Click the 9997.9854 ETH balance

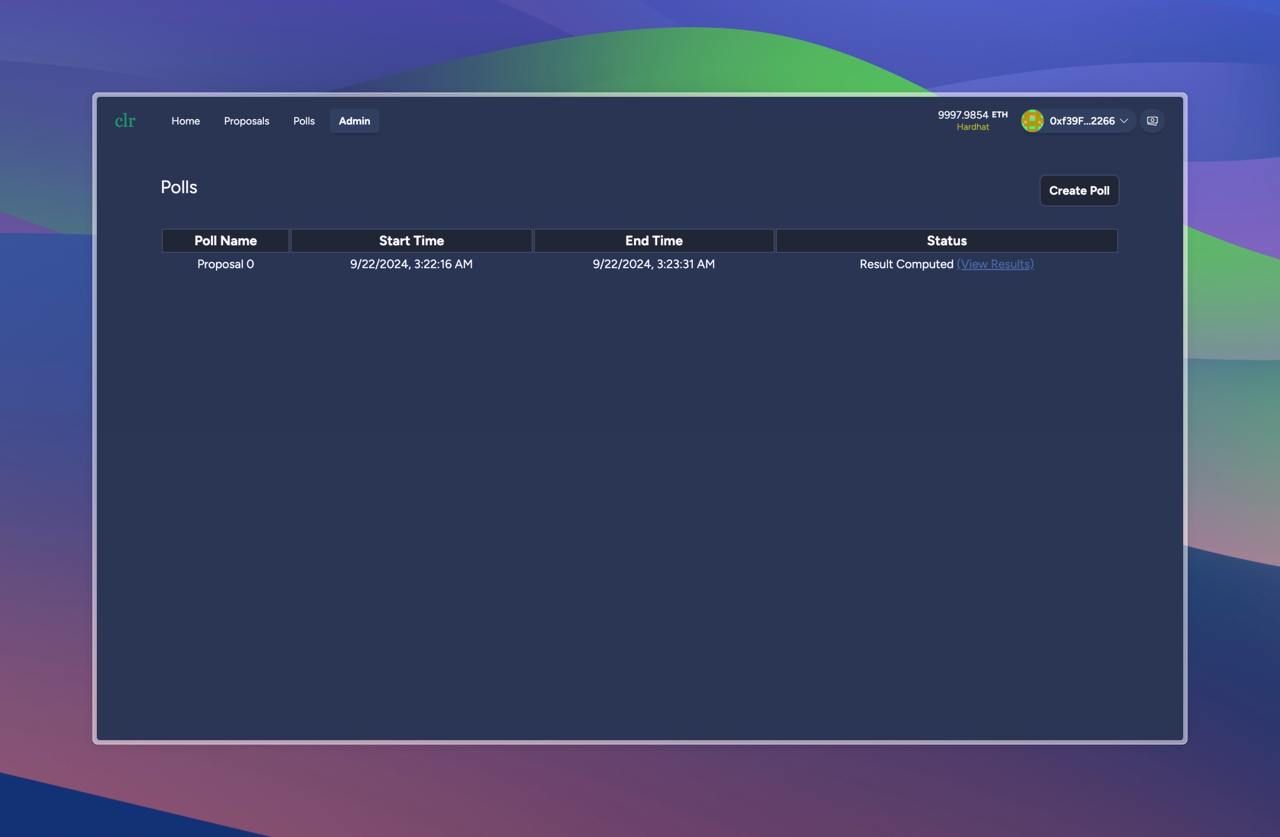[972, 115]
